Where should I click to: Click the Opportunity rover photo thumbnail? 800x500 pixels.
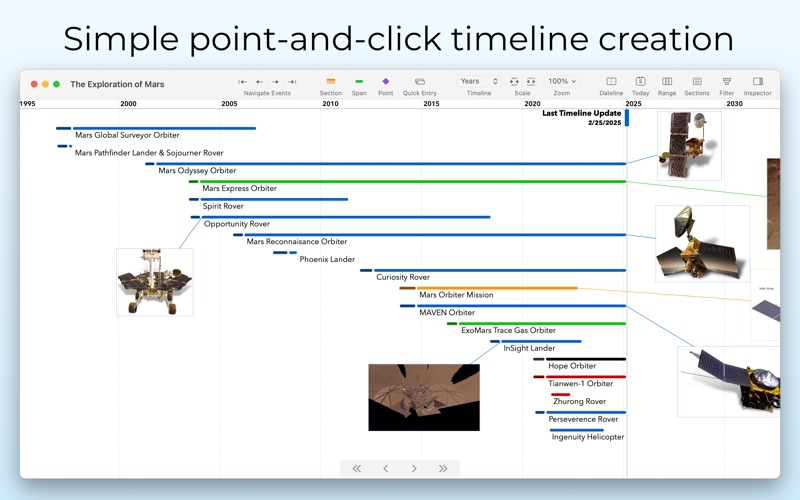tap(155, 282)
